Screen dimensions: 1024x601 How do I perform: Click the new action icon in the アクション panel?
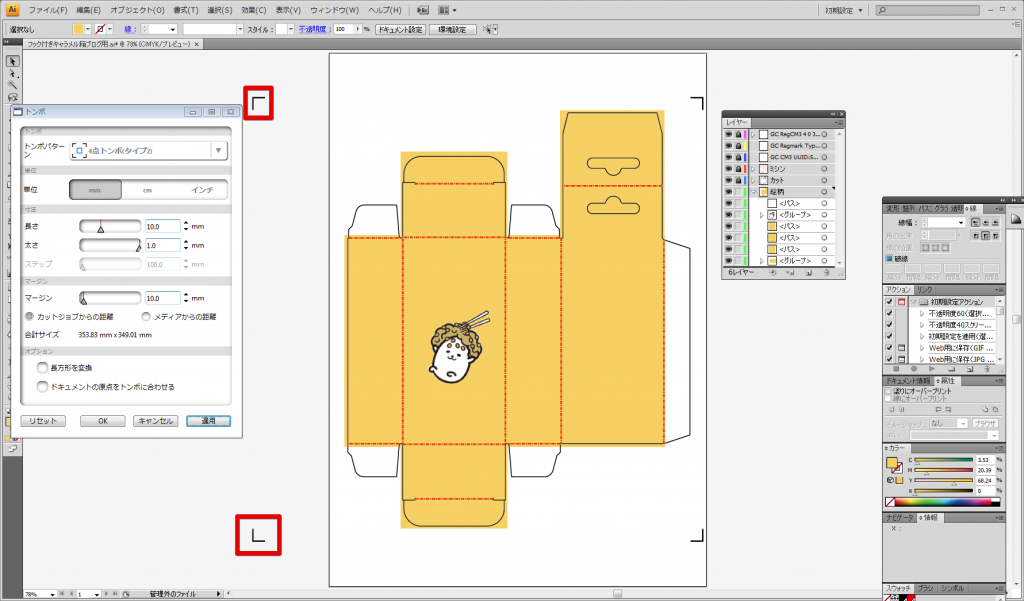coord(970,369)
